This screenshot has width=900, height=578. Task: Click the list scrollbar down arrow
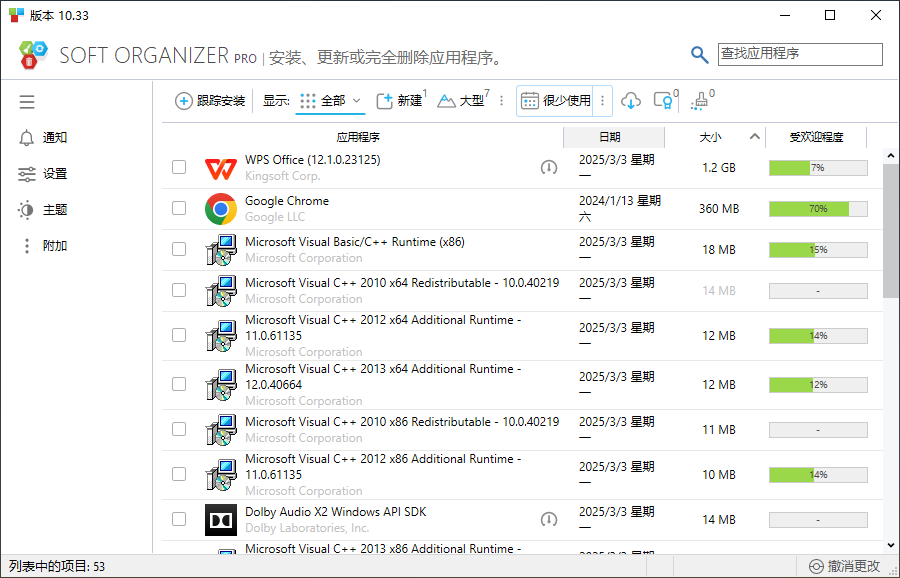coord(891,546)
